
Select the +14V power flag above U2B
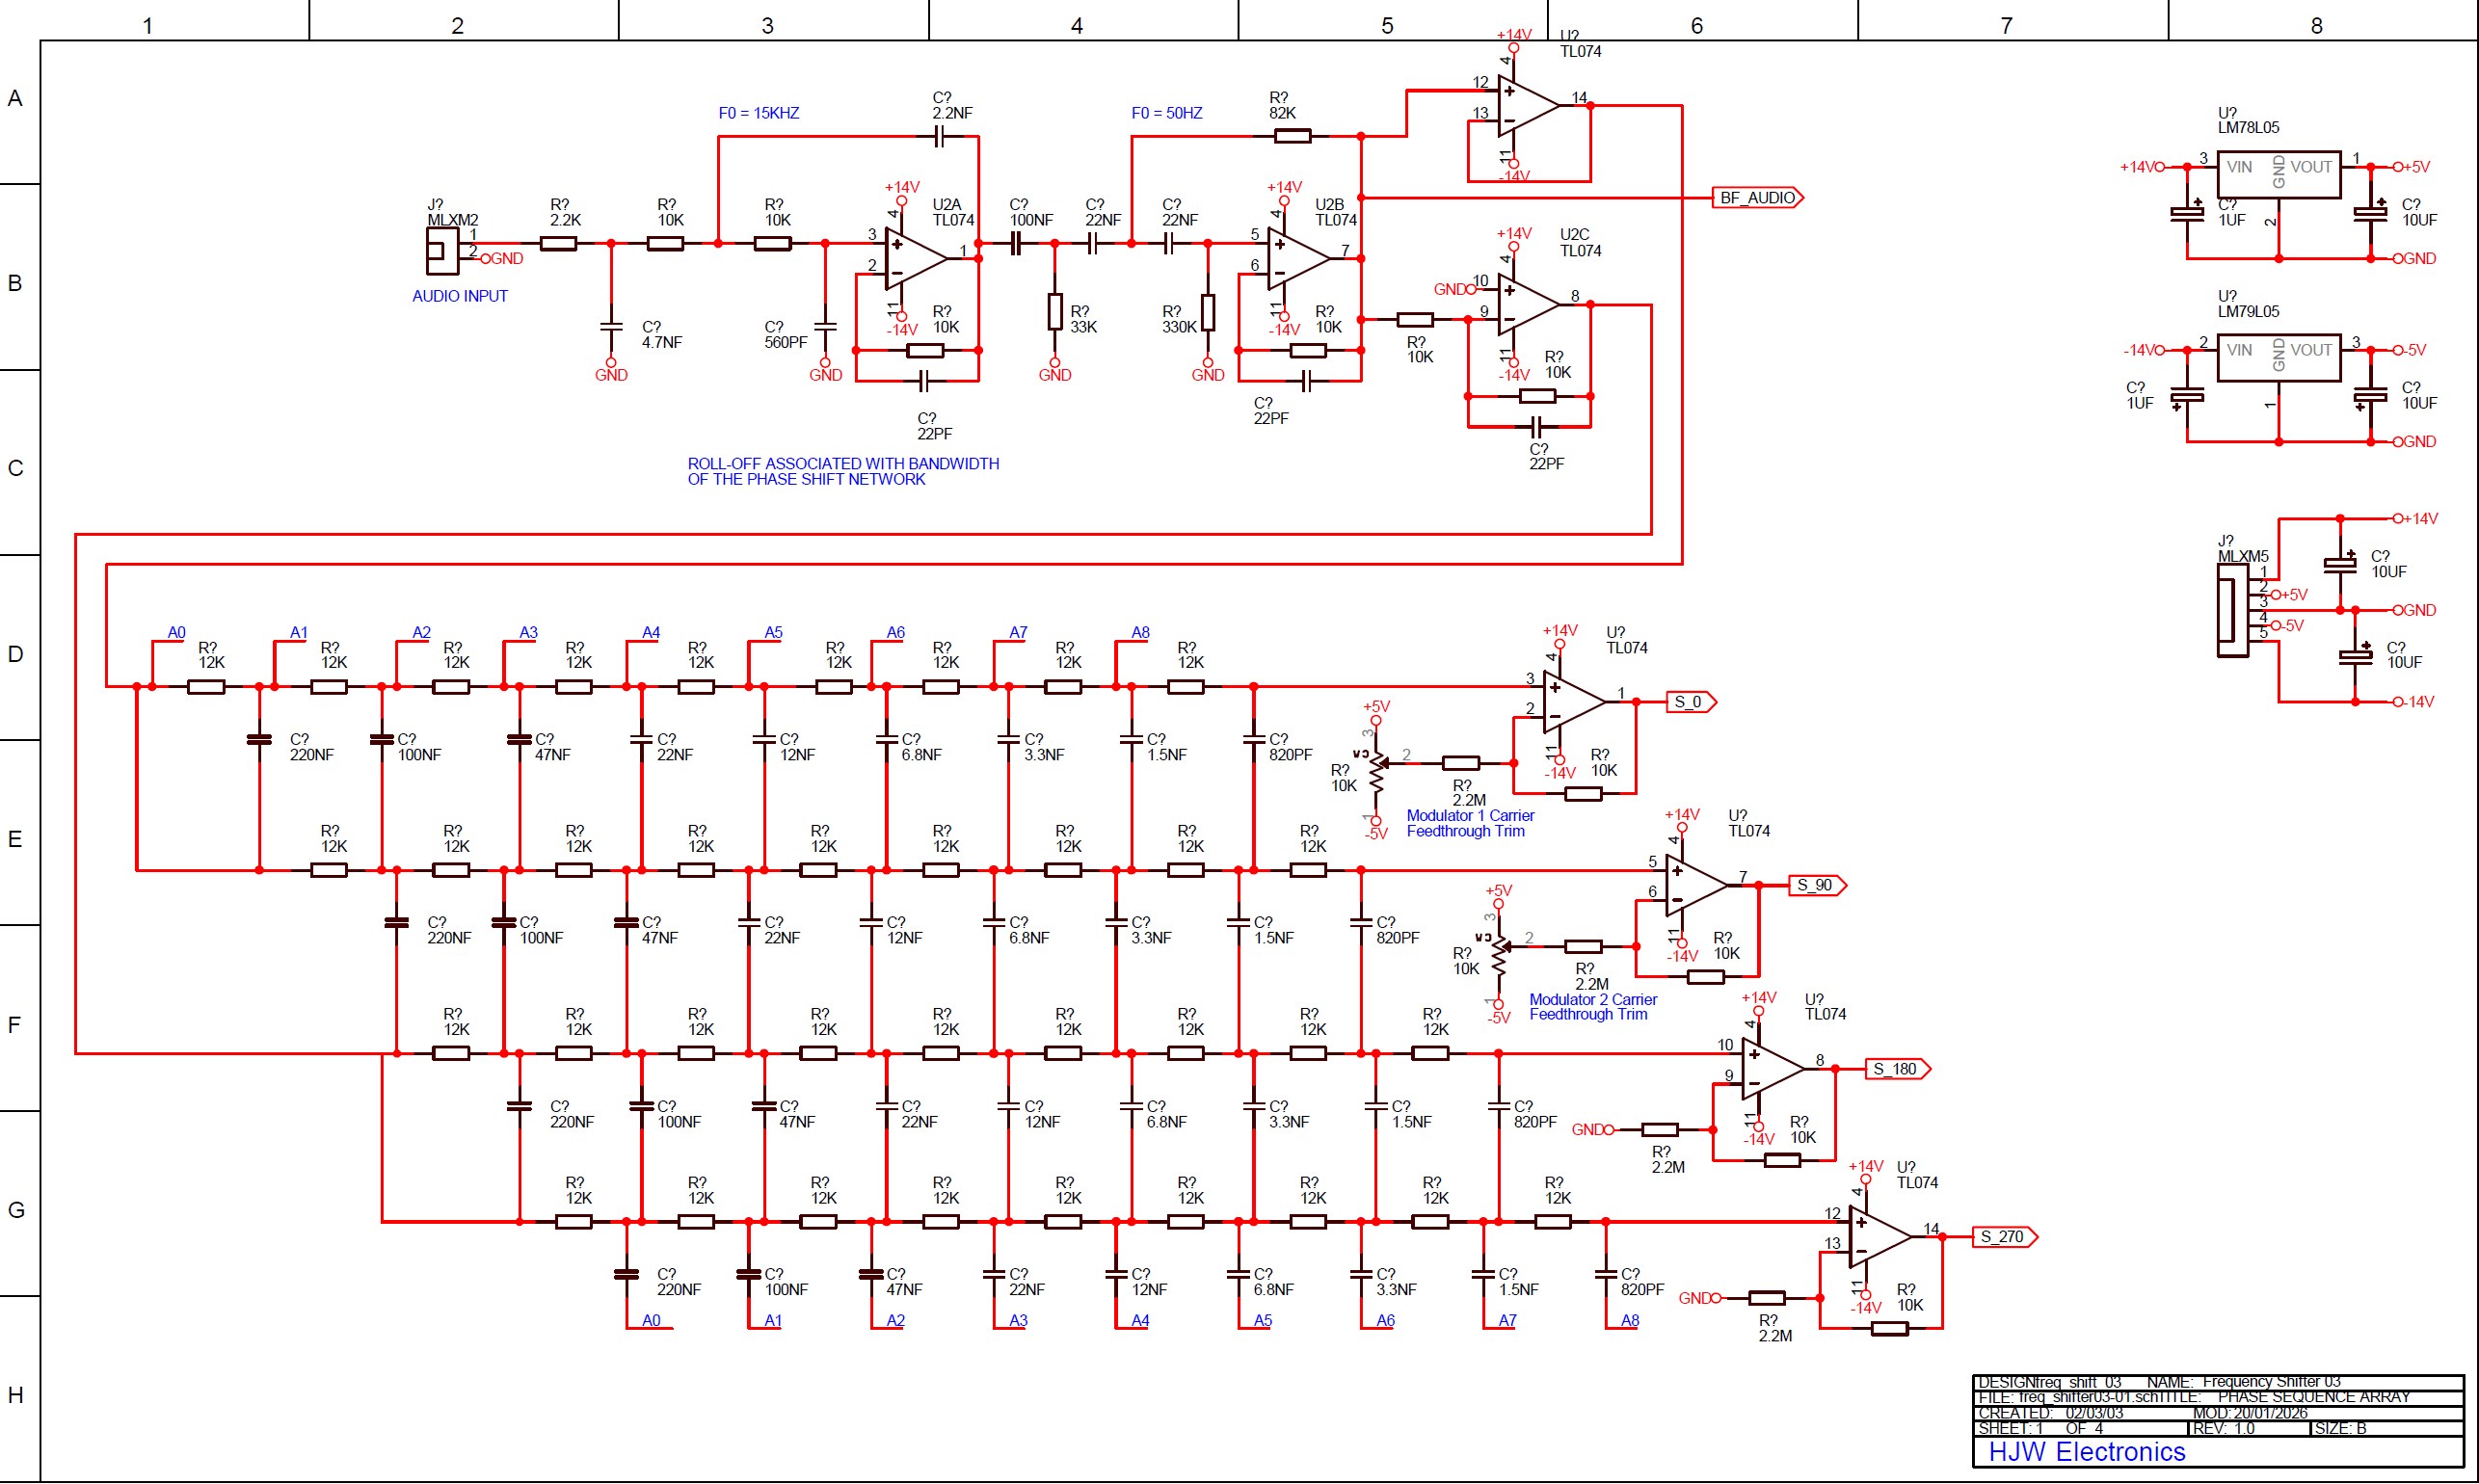(x=1286, y=196)
